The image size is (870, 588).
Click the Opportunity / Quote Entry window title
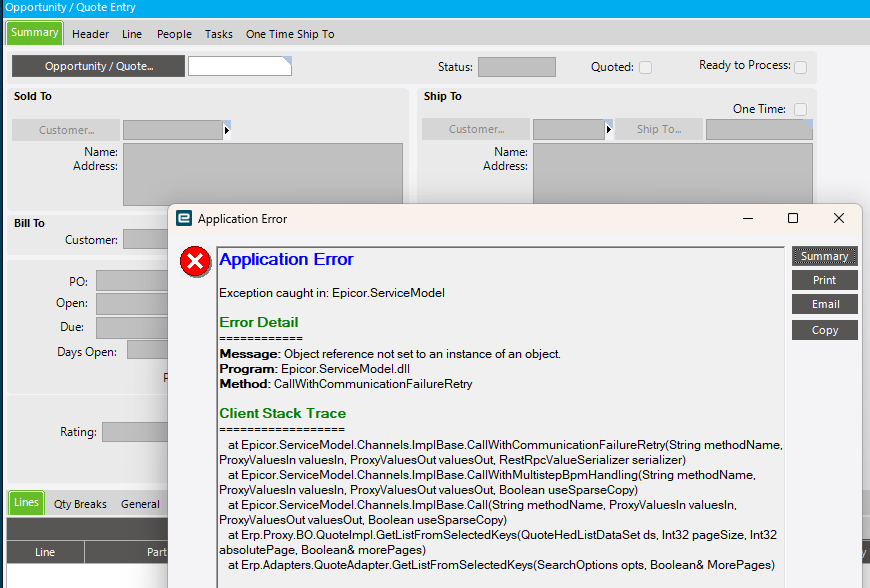coord(70,7)
